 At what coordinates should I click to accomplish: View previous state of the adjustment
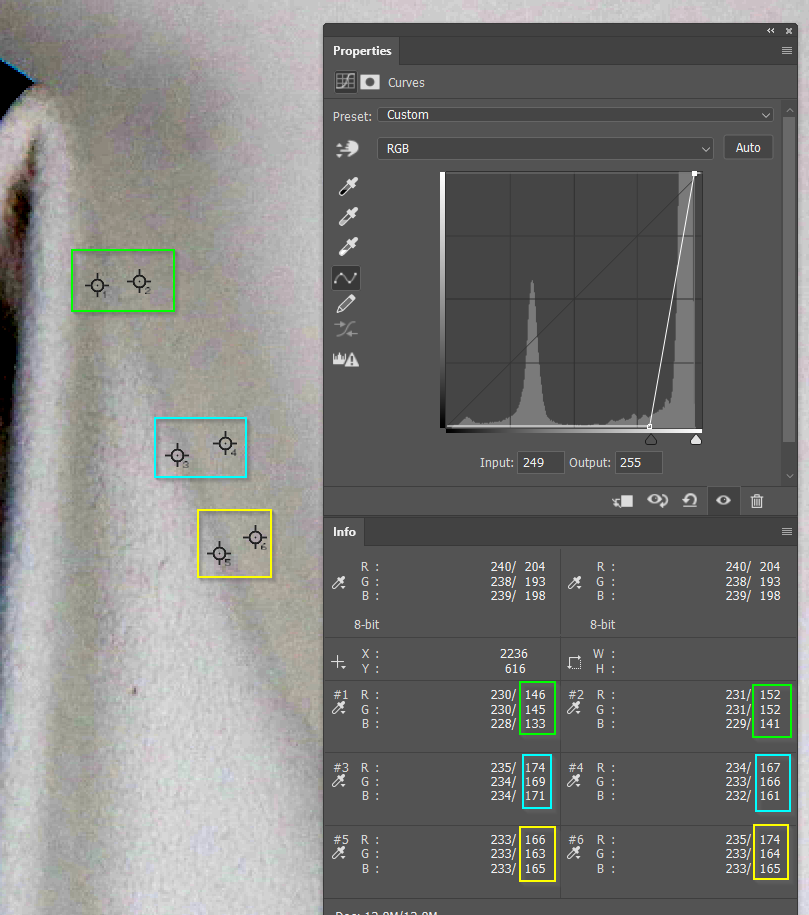(x=658, y=501)
